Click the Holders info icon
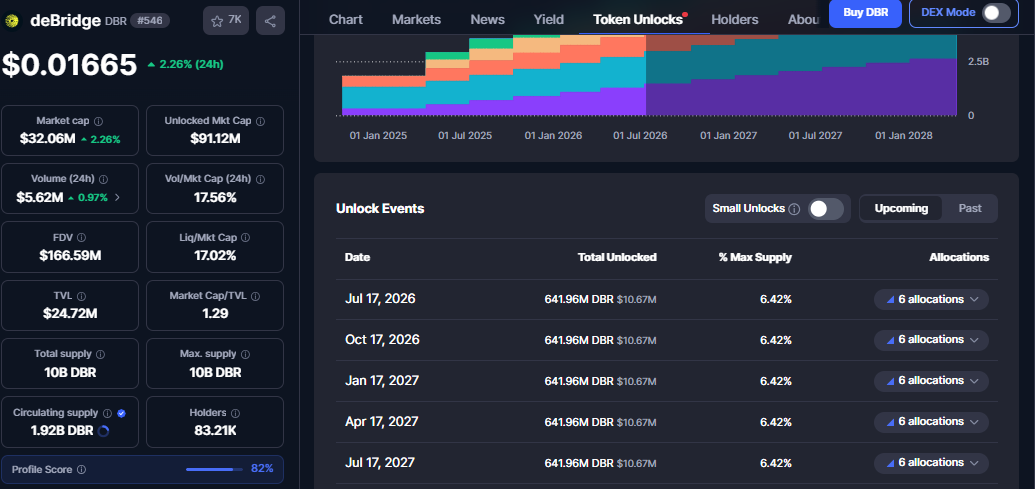Screen dimensions: 1035x489 click(236, 413)
